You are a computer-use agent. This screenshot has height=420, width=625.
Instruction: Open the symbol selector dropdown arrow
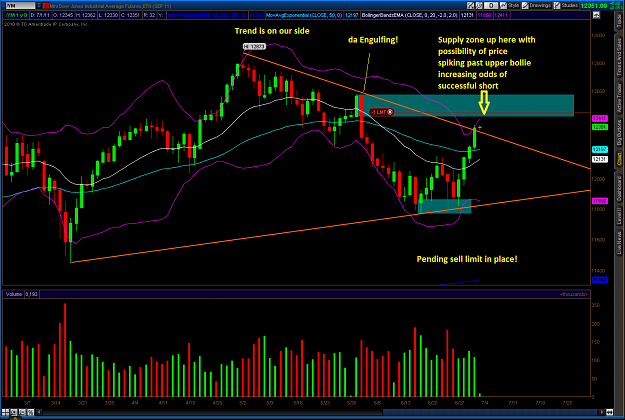(39, 6)
